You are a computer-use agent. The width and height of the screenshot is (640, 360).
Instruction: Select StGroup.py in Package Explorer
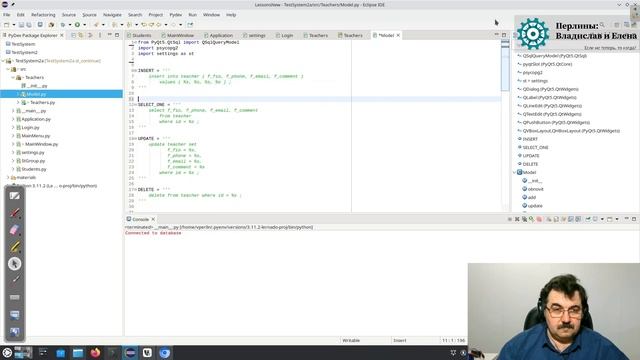click(x=33, y=161)
